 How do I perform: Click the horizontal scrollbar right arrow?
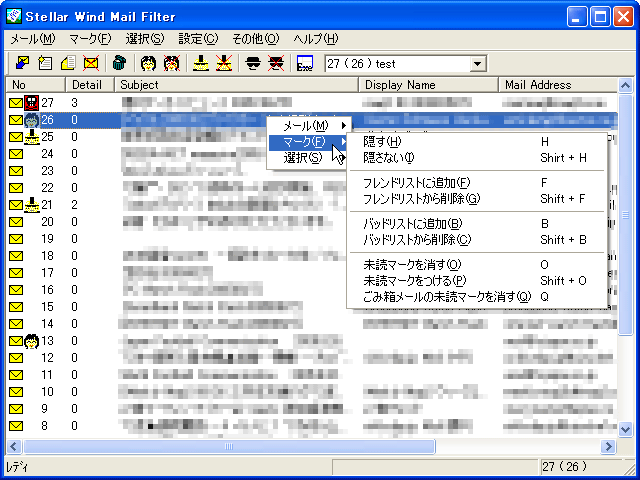tap(608, 447)
